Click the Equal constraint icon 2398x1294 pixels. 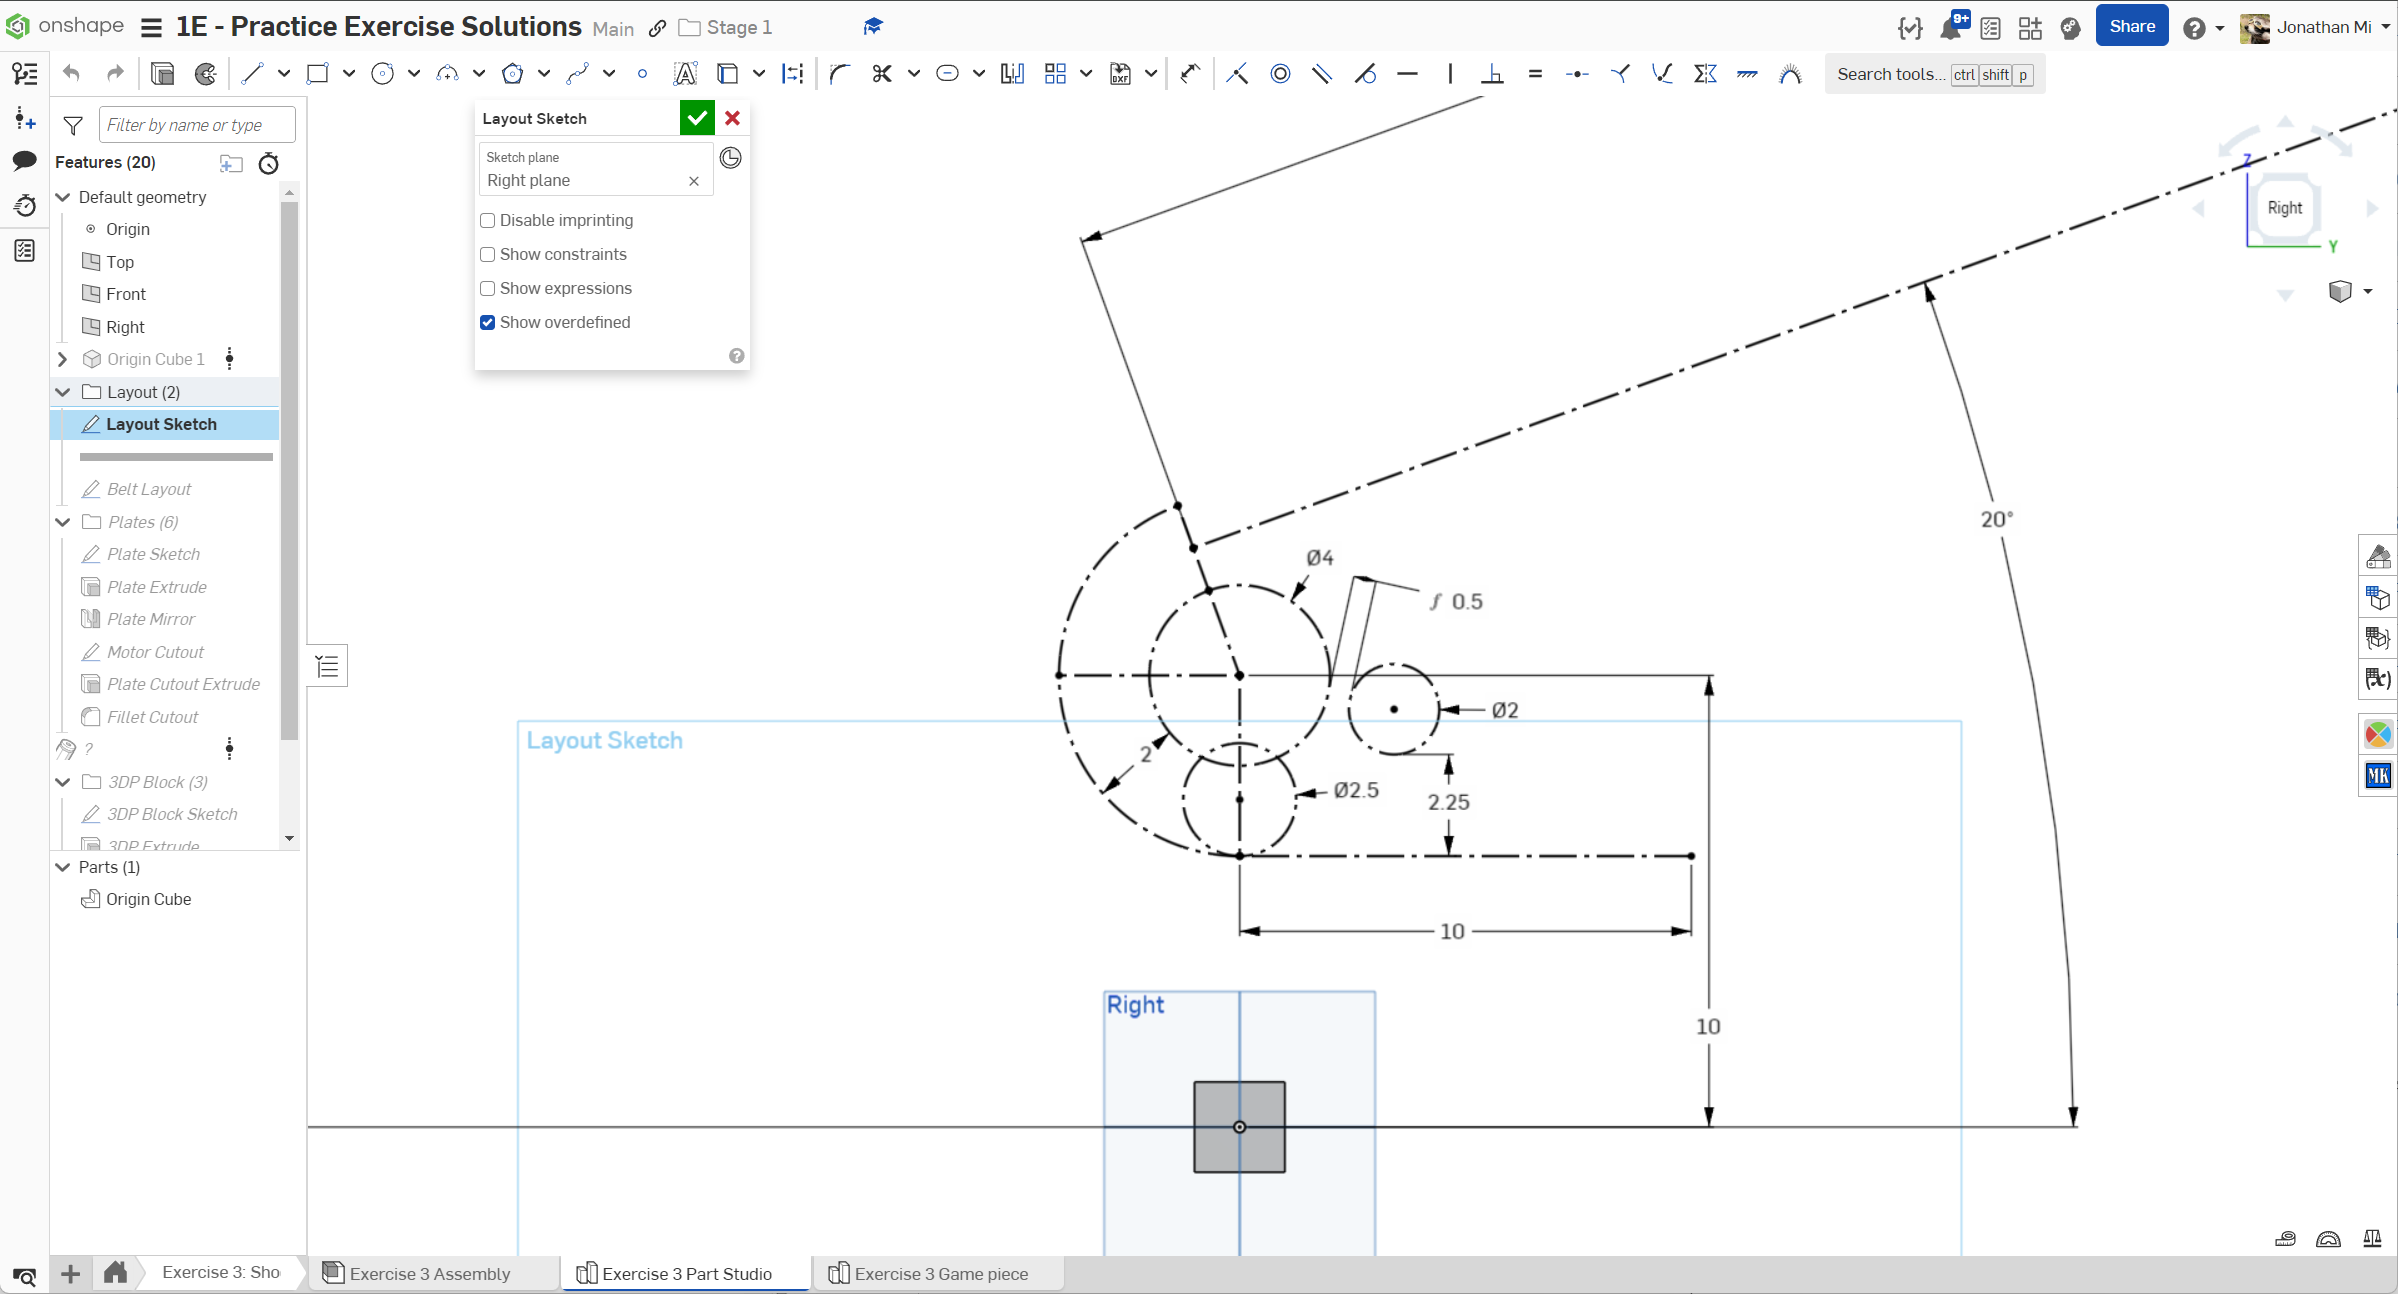coord(1535,74)
